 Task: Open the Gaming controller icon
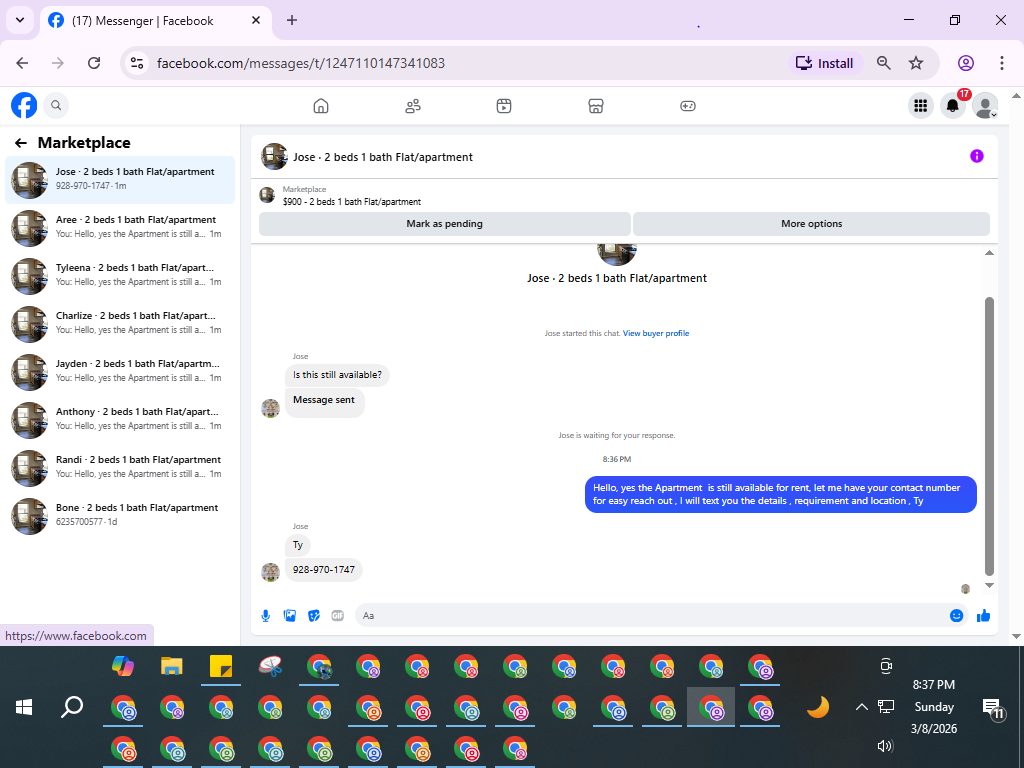pos(688,106)
